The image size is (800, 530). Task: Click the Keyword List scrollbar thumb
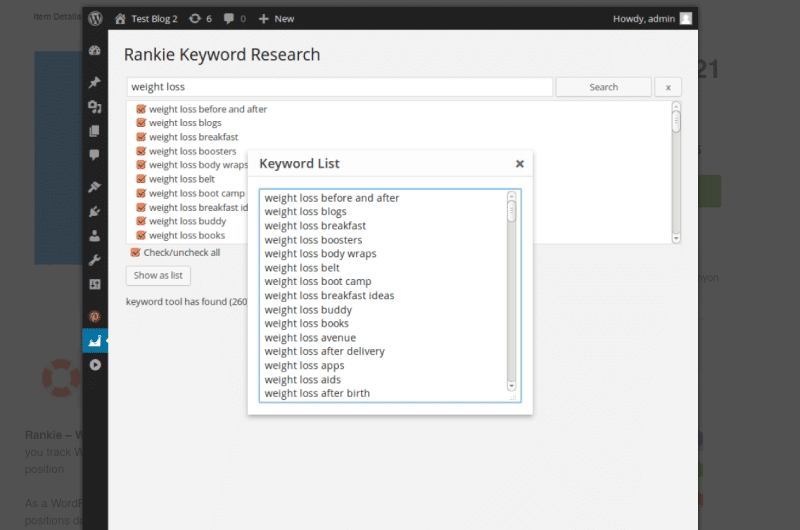pos(512,211)
